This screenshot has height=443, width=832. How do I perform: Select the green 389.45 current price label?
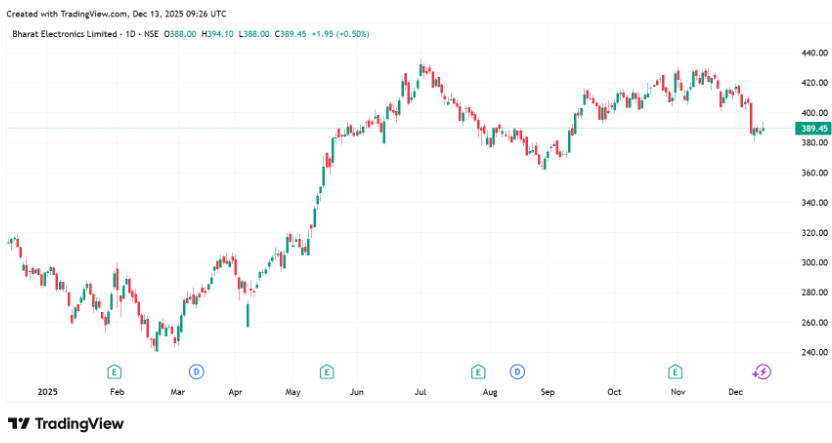click(812, 129)
